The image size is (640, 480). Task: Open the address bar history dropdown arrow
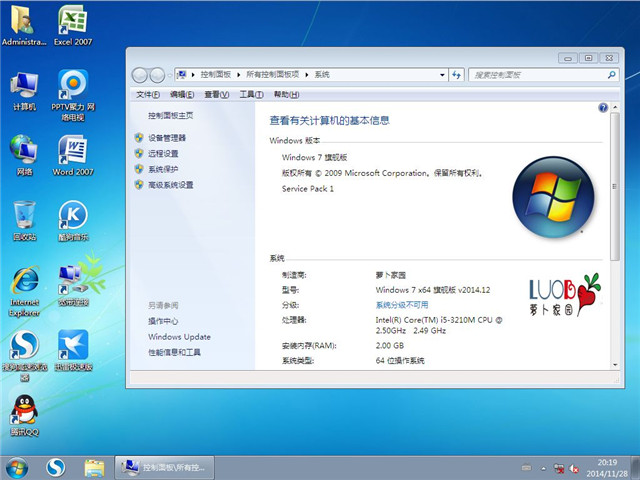[x=442, y=75]
